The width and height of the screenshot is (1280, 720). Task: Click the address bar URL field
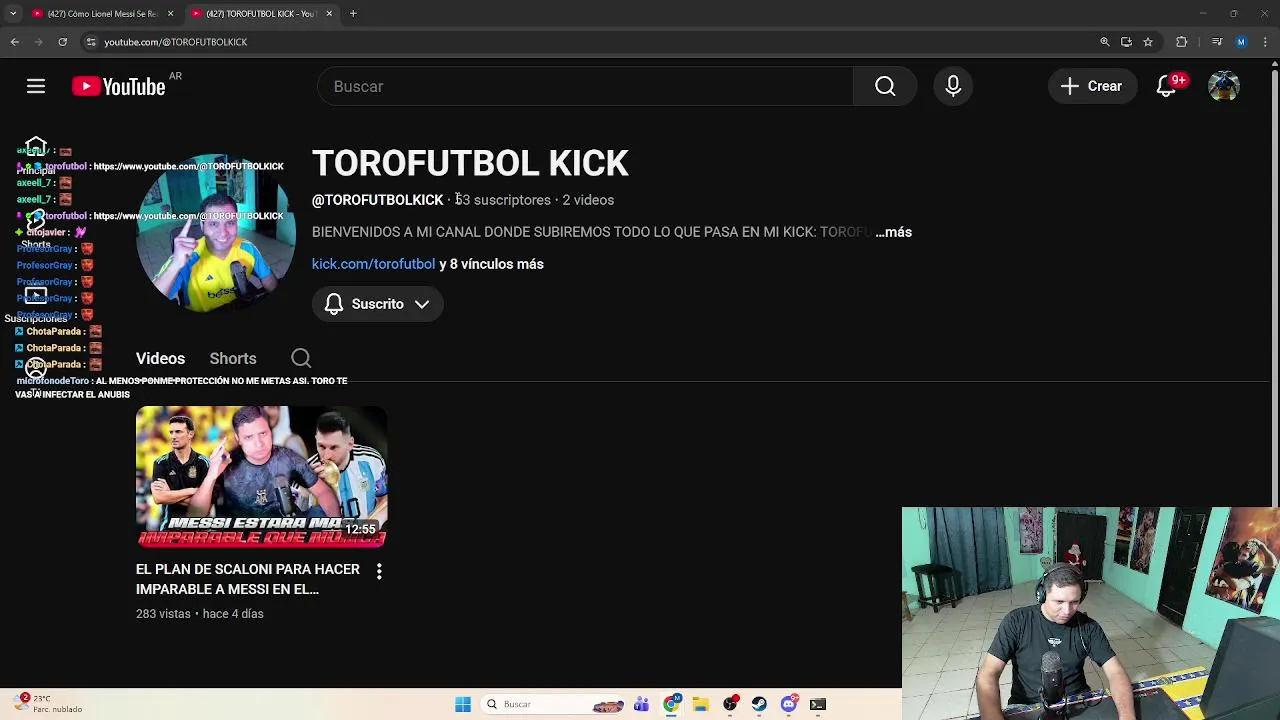[590, 42]
